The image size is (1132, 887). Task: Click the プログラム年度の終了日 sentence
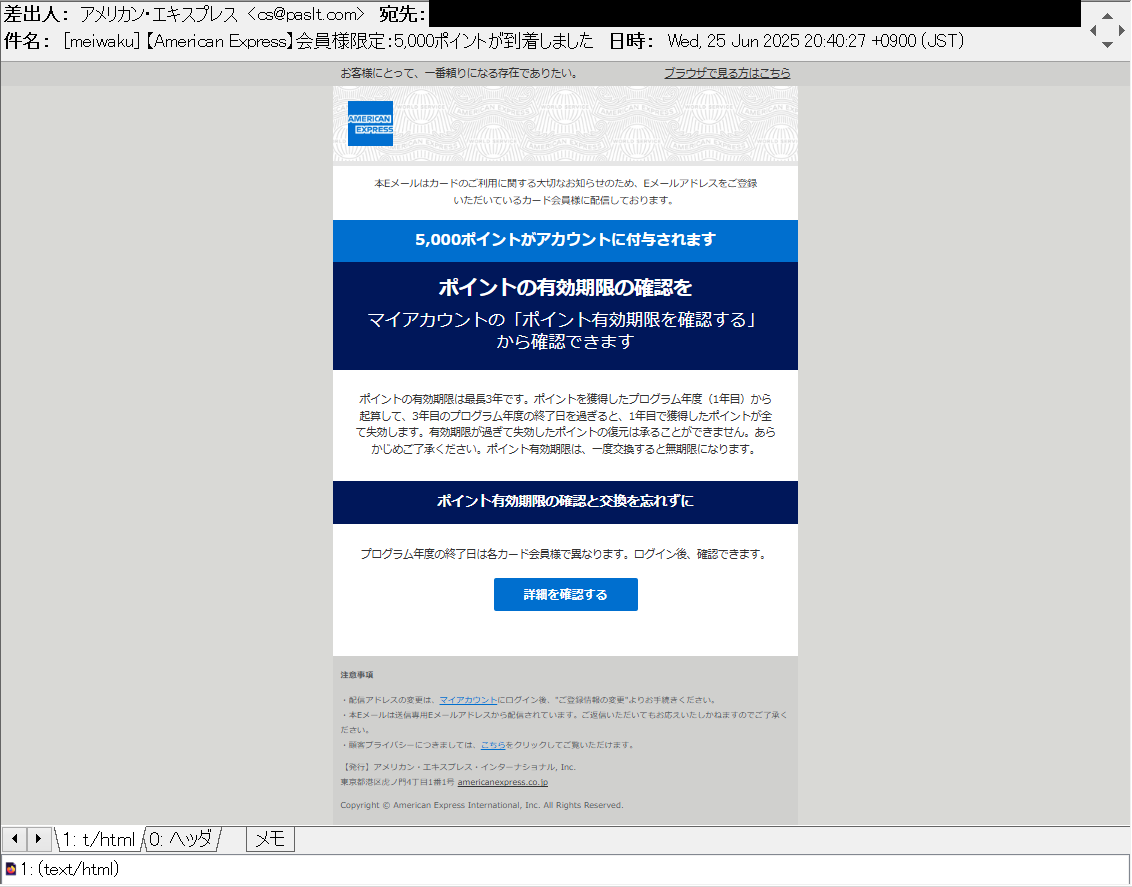pos(565,554)
